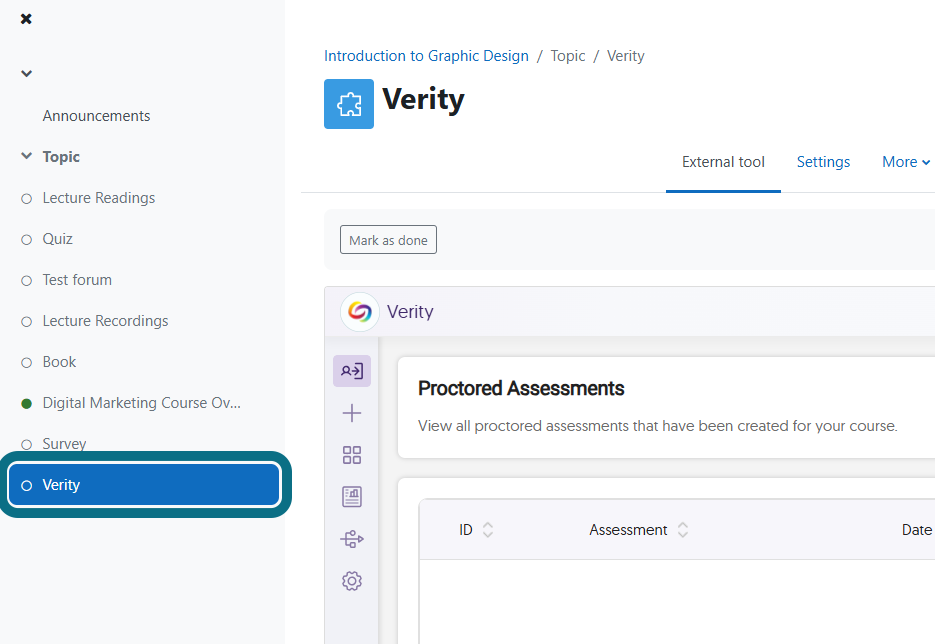Image resolution: width=935 pixels, height=644 pixels.
Task: Open proctored assessments sidebar icon
Action: coord(352,371)
